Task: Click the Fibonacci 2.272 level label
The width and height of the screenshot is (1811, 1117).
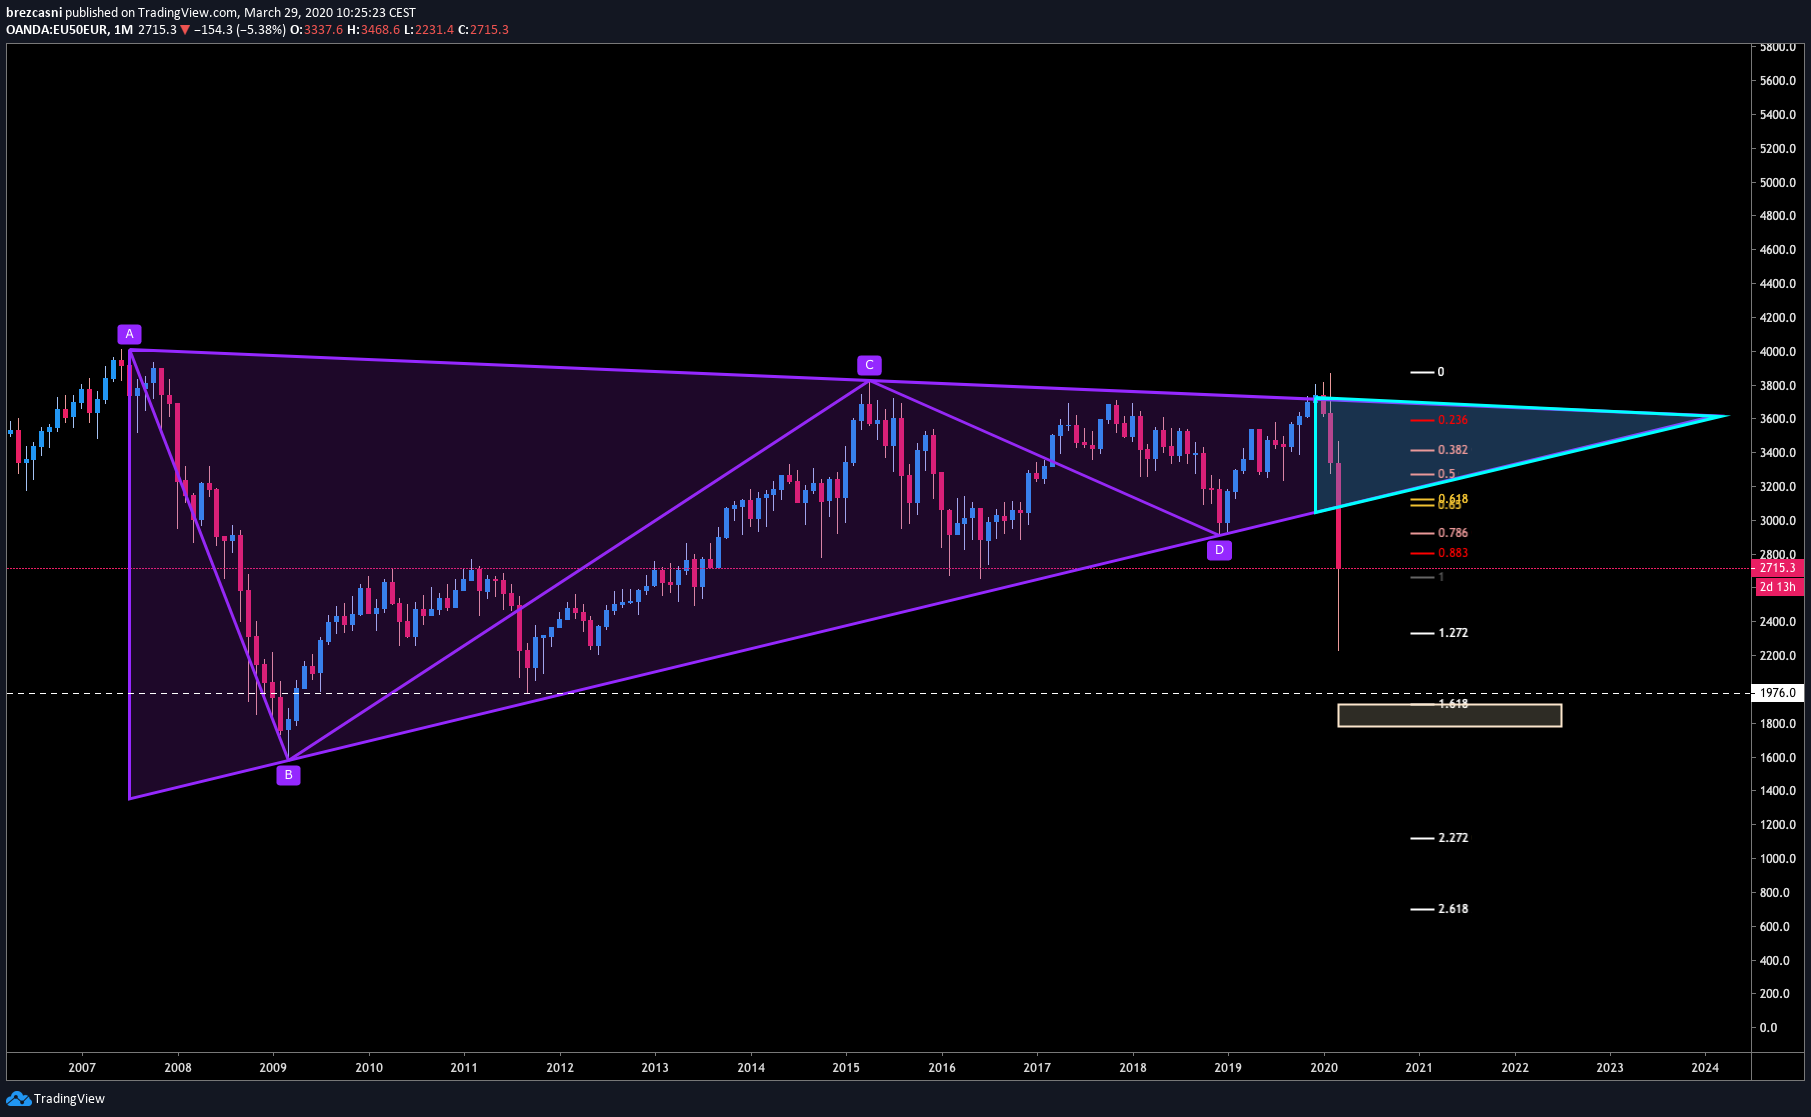Action: (x=1453, y=838)
